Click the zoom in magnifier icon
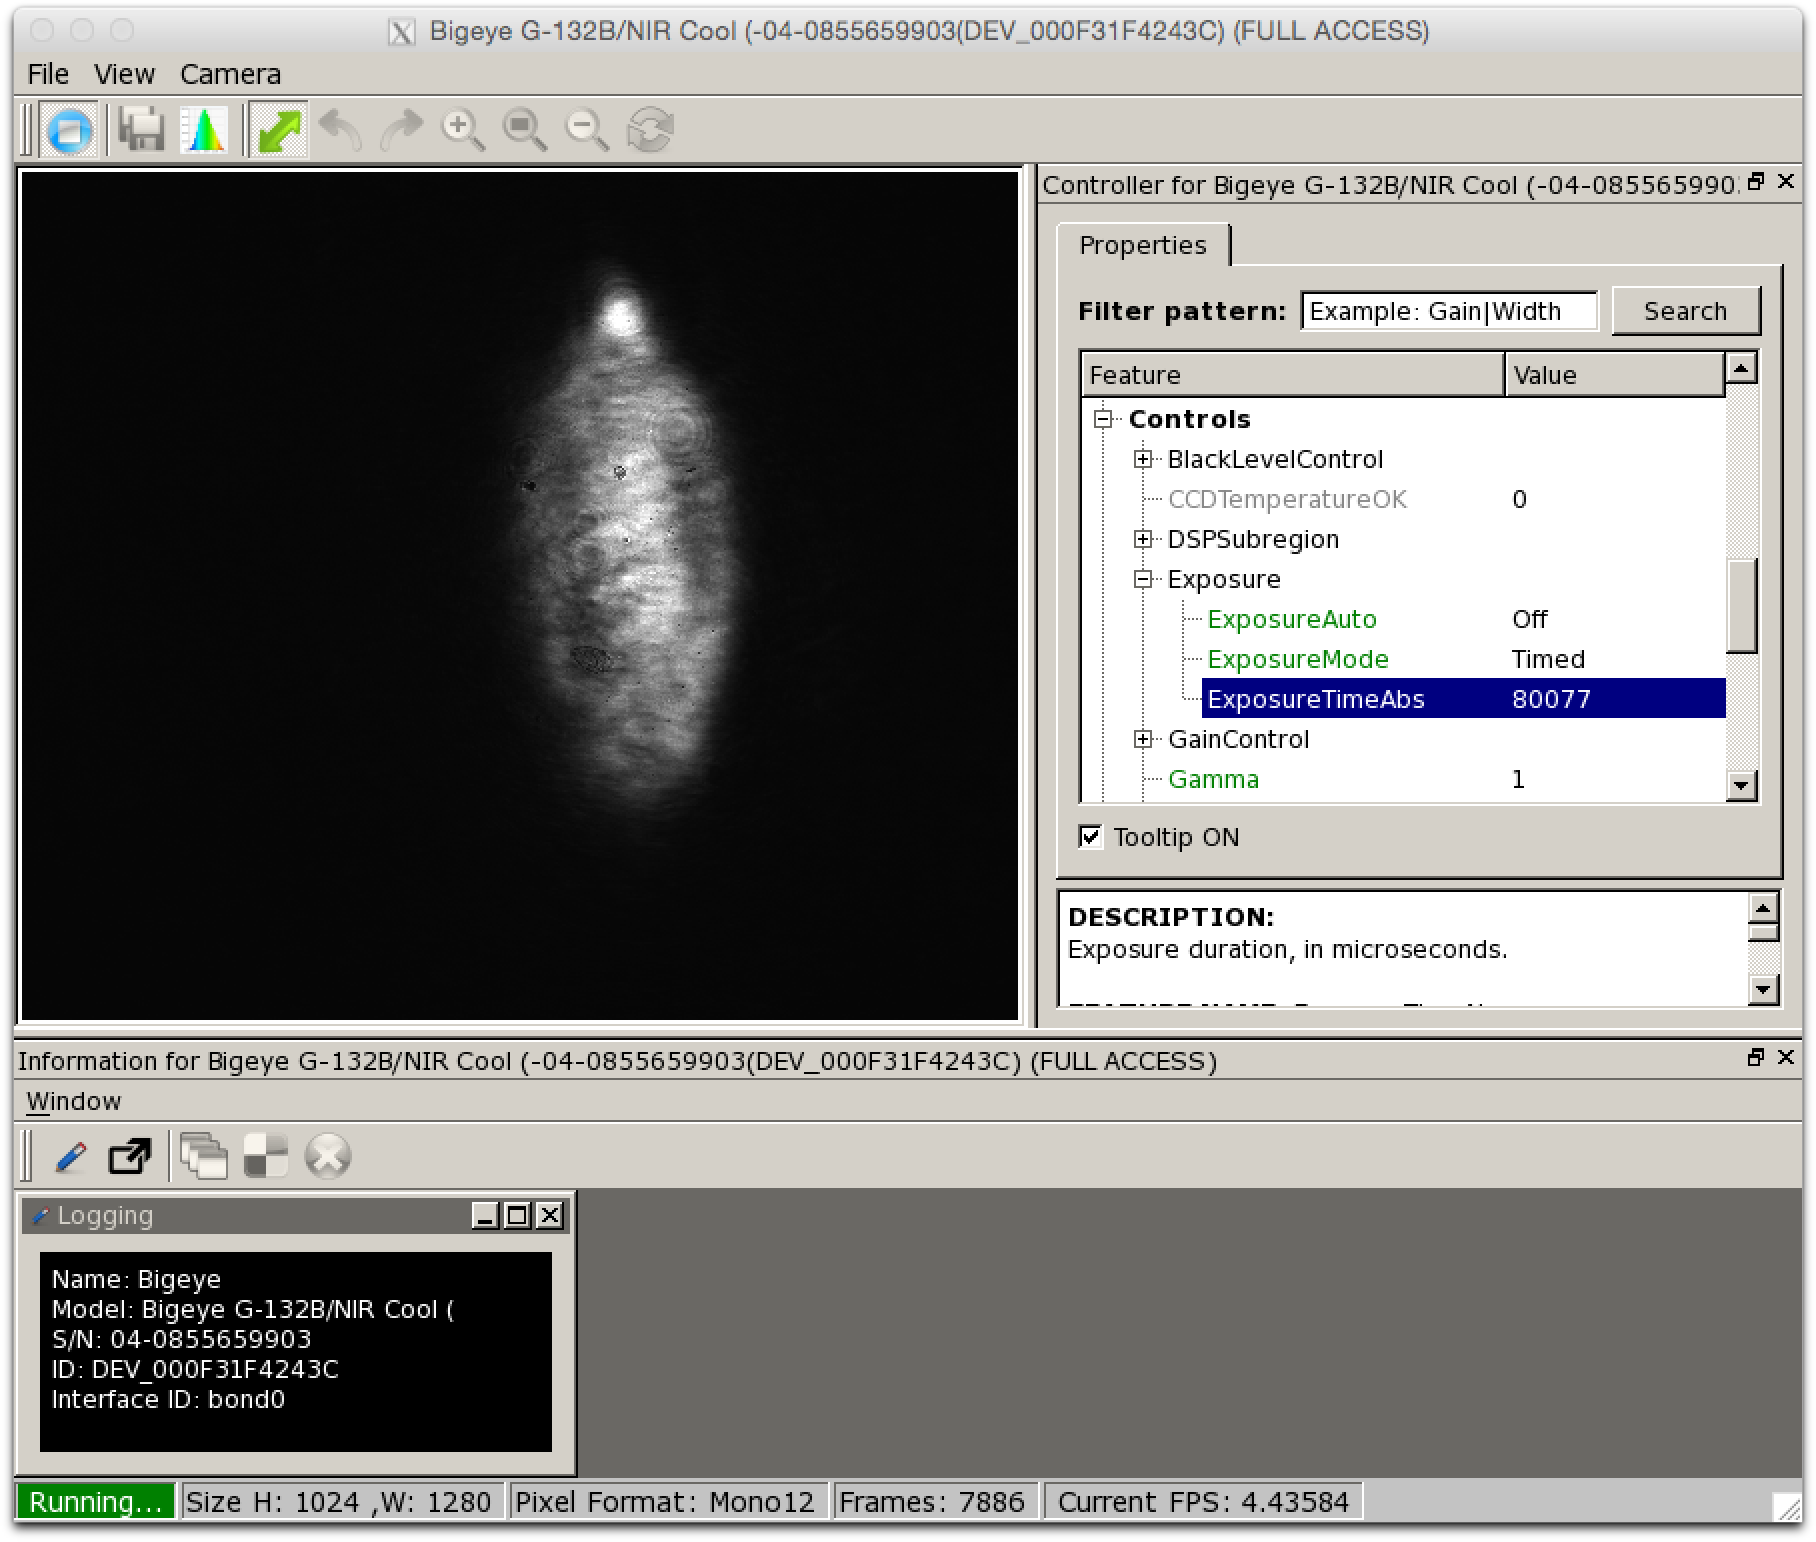 463,130
